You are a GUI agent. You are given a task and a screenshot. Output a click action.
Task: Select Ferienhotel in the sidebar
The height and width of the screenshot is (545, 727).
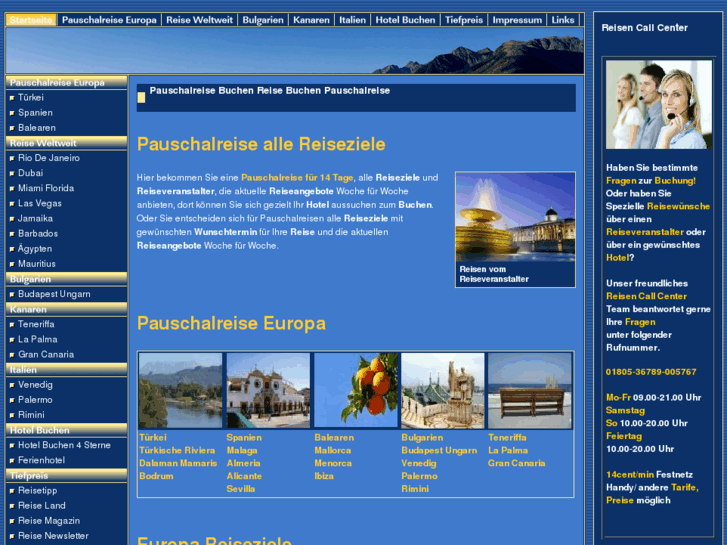(x=41, y=461)
